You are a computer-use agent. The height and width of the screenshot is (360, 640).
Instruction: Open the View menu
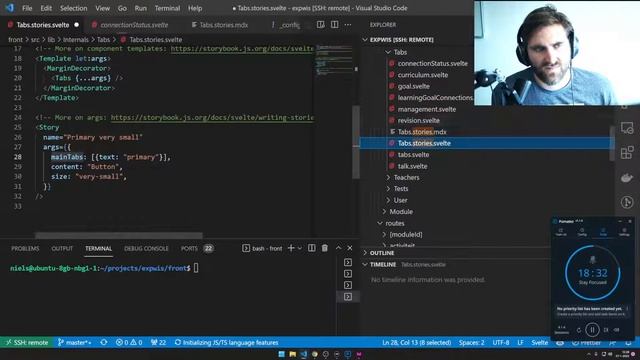tap(102, 8)
